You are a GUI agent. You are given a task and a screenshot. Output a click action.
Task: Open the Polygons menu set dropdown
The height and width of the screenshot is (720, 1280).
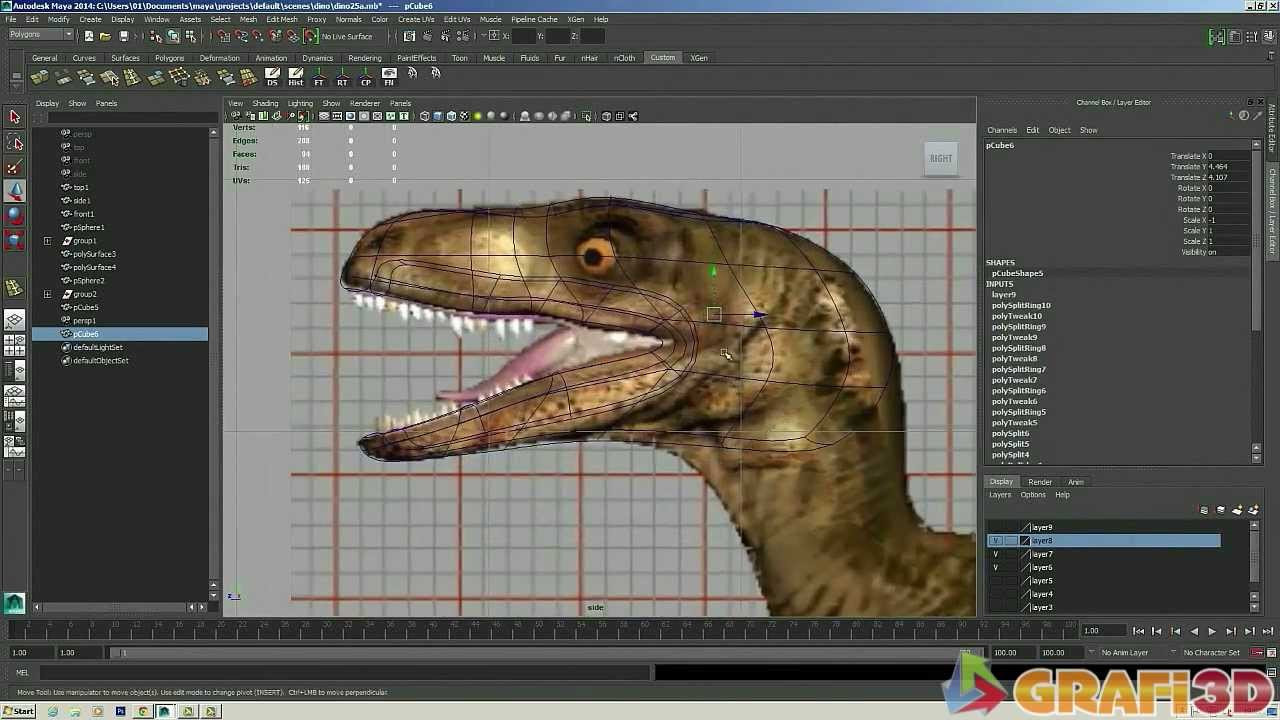coord(38,34)
